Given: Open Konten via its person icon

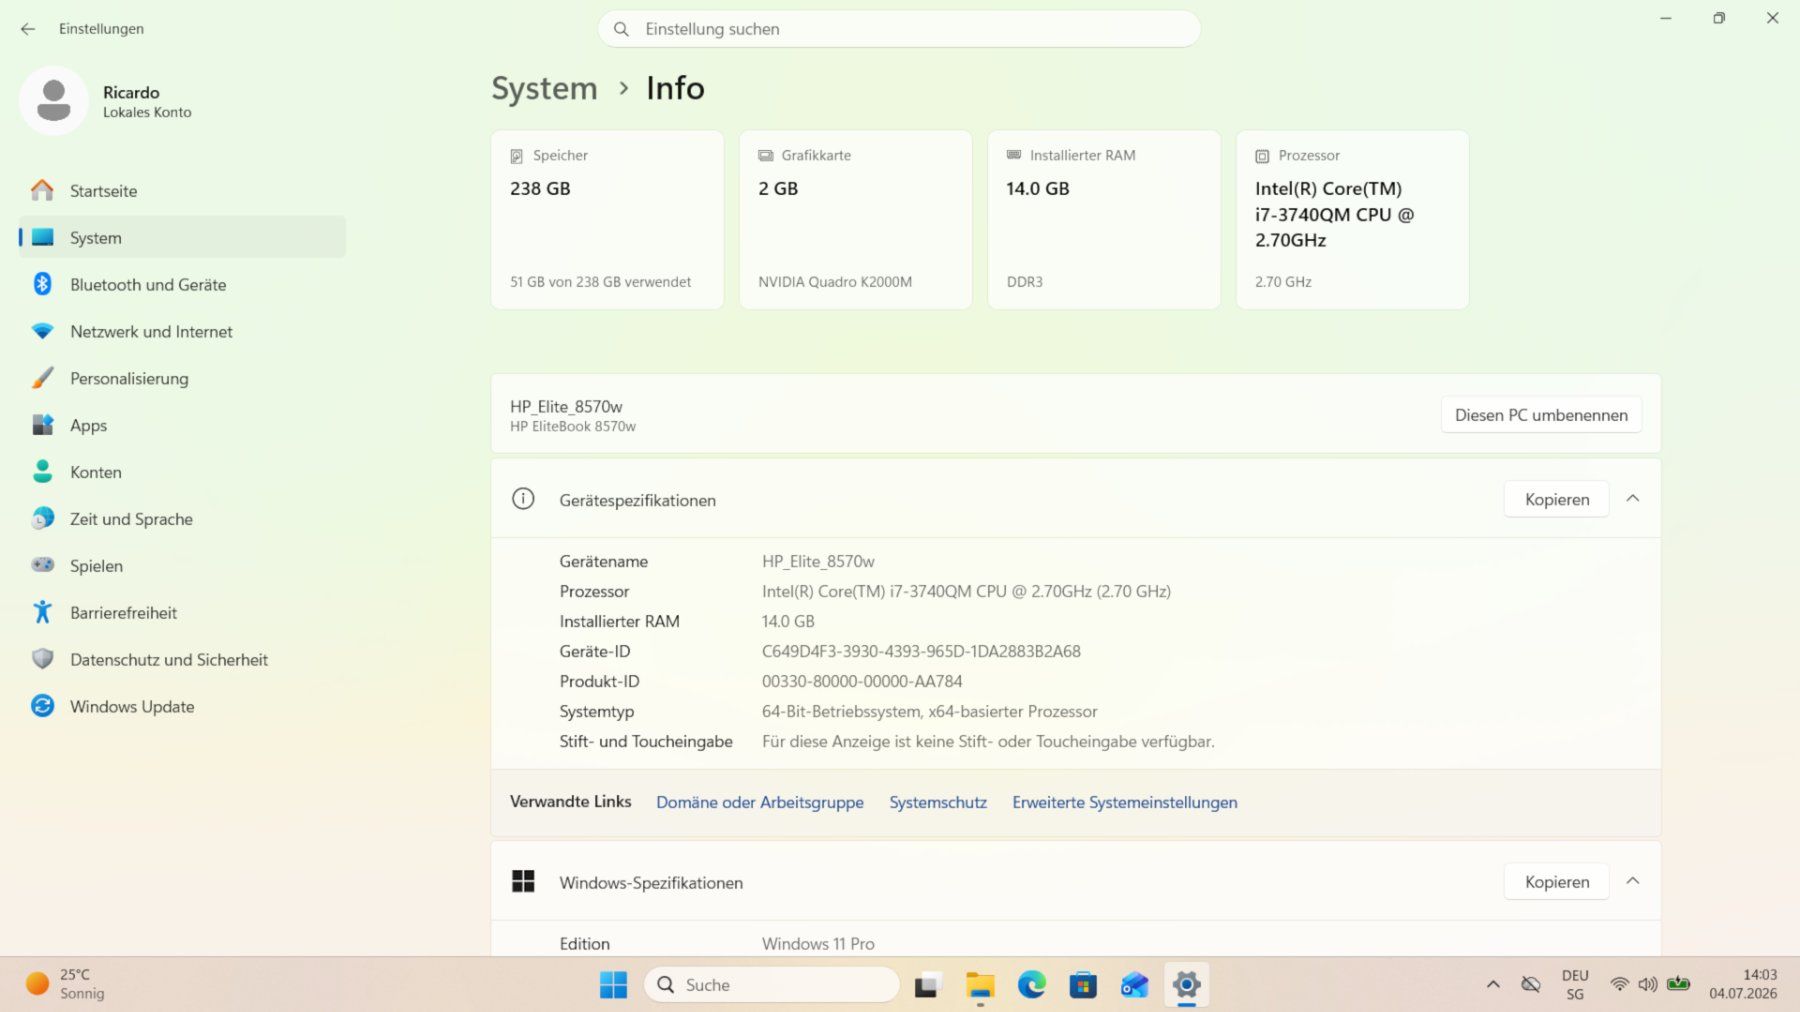Looking at the screenshot, I should [x=42, y=471].
